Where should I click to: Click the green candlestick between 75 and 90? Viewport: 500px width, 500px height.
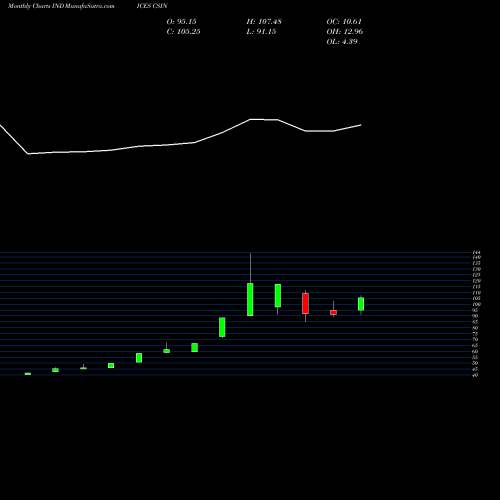pos(222,327)
